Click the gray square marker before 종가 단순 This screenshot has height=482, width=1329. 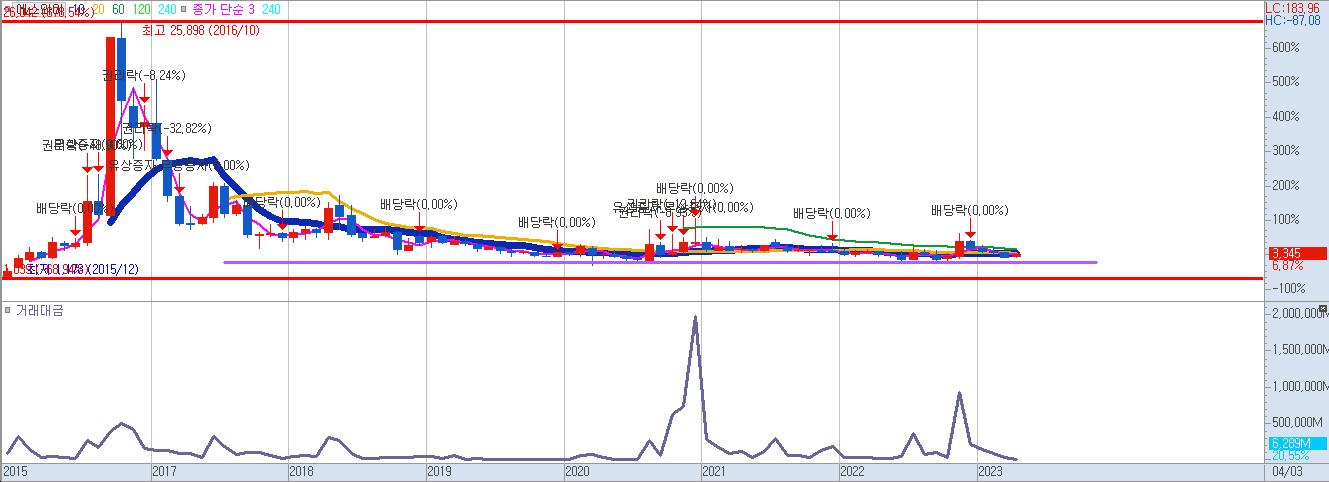pos(185,8)
